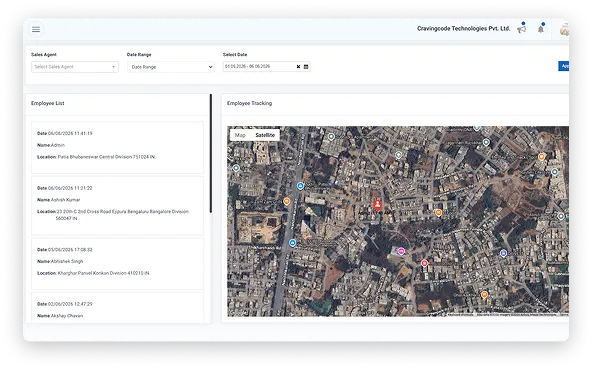Open the hamburger sidebar menu
The height and width of the screenshot is (369, 592).
tap(36, 29)
